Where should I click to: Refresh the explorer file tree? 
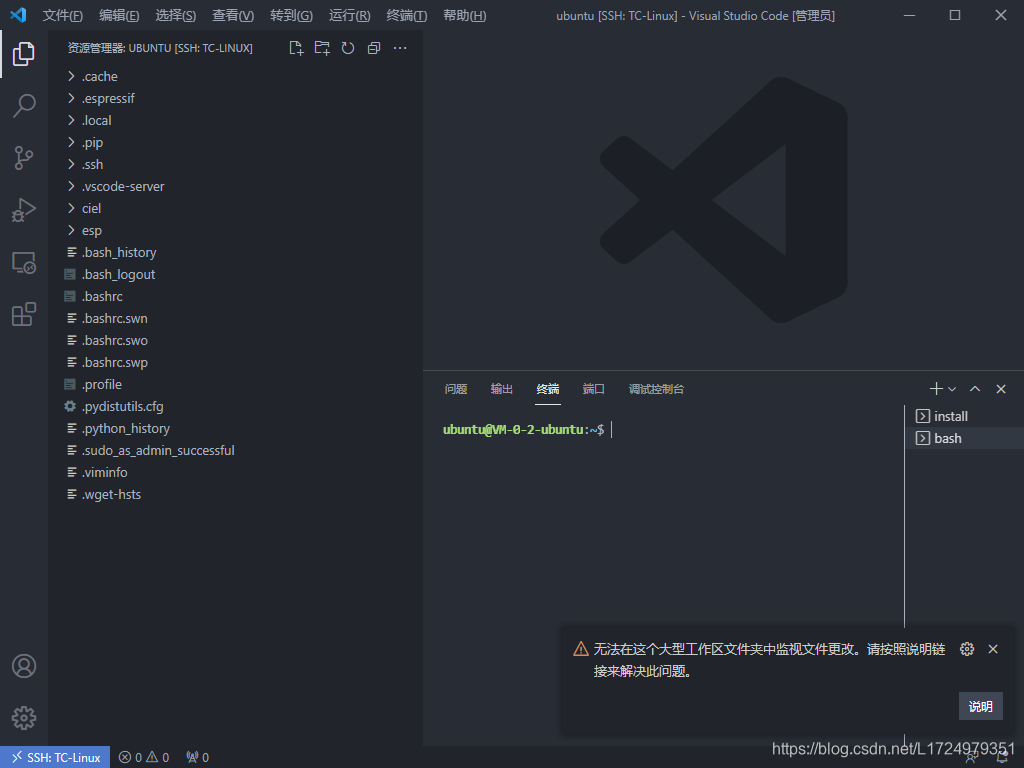(348, 48)
